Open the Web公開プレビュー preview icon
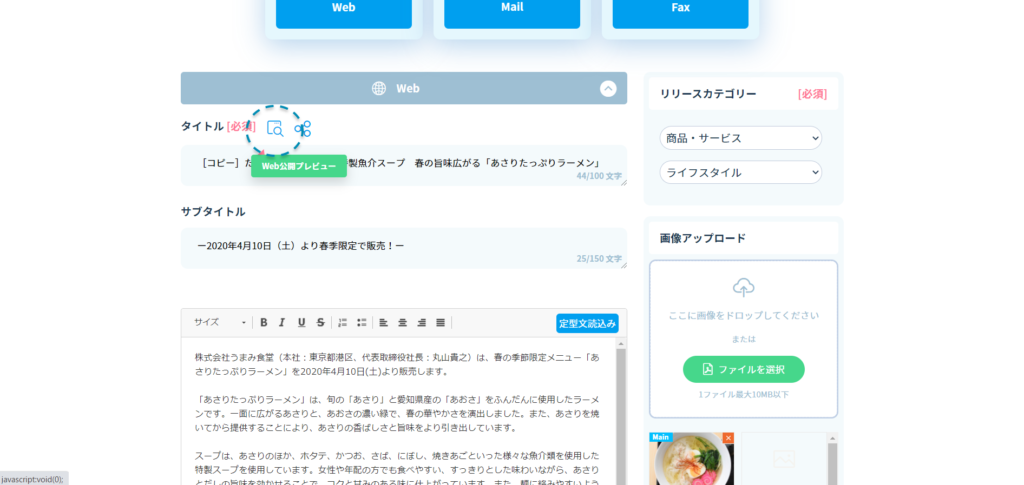Screen dimensions: 1024x485 click(x=275, y=129)
